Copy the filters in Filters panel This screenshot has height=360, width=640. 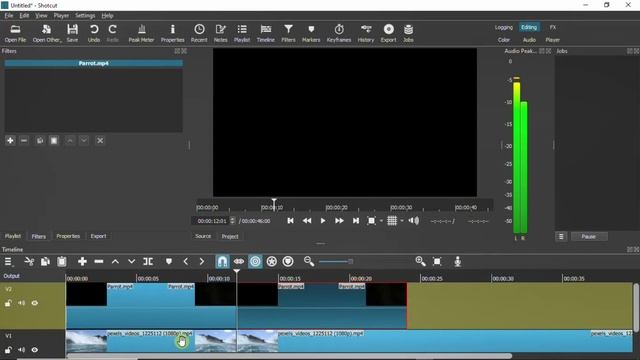[x=40, y=140]
